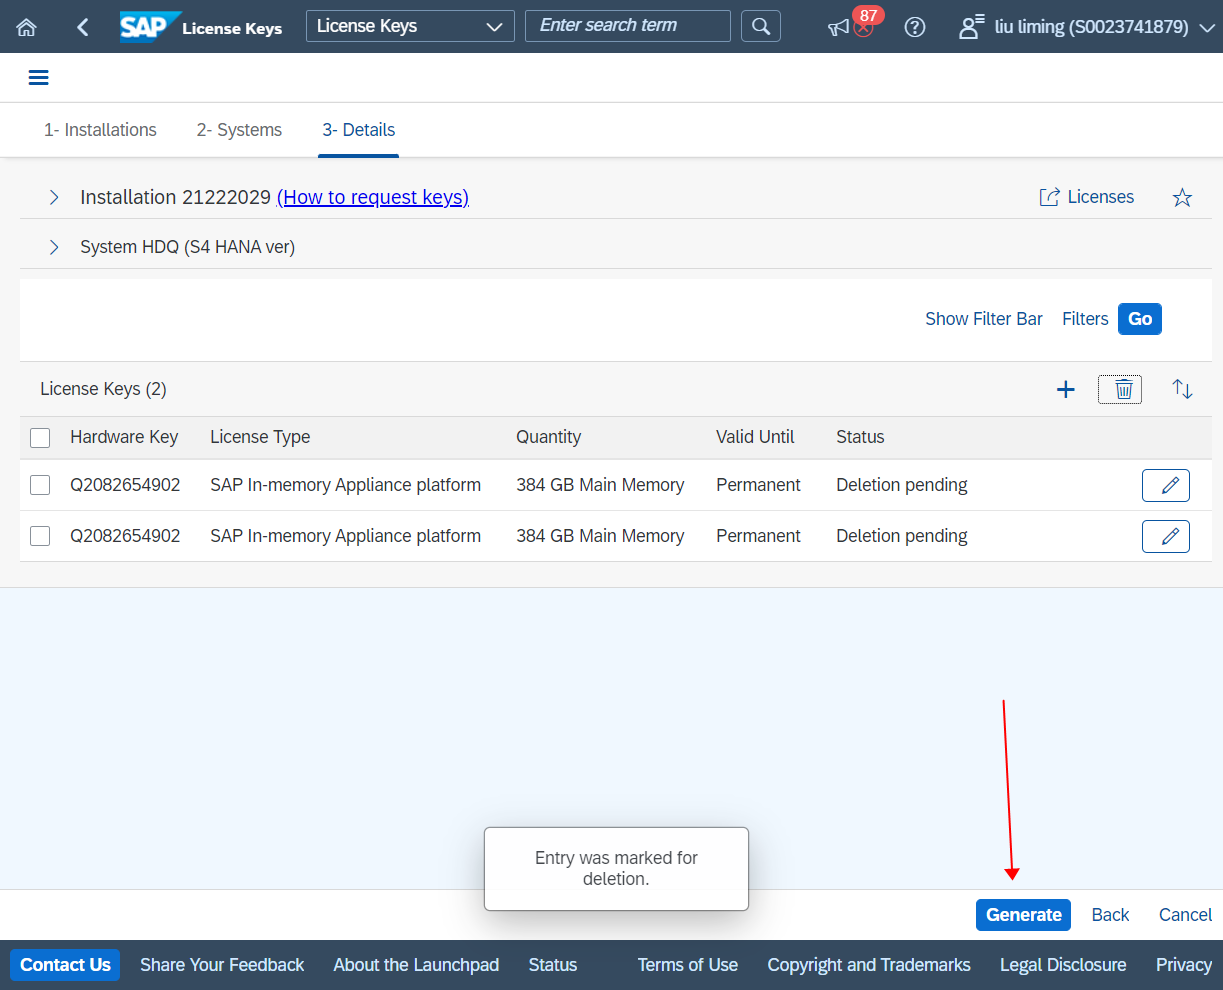Click the notification count badge 87
Image resolution: width=1223 pixels, height=990 pixels.
868,15
